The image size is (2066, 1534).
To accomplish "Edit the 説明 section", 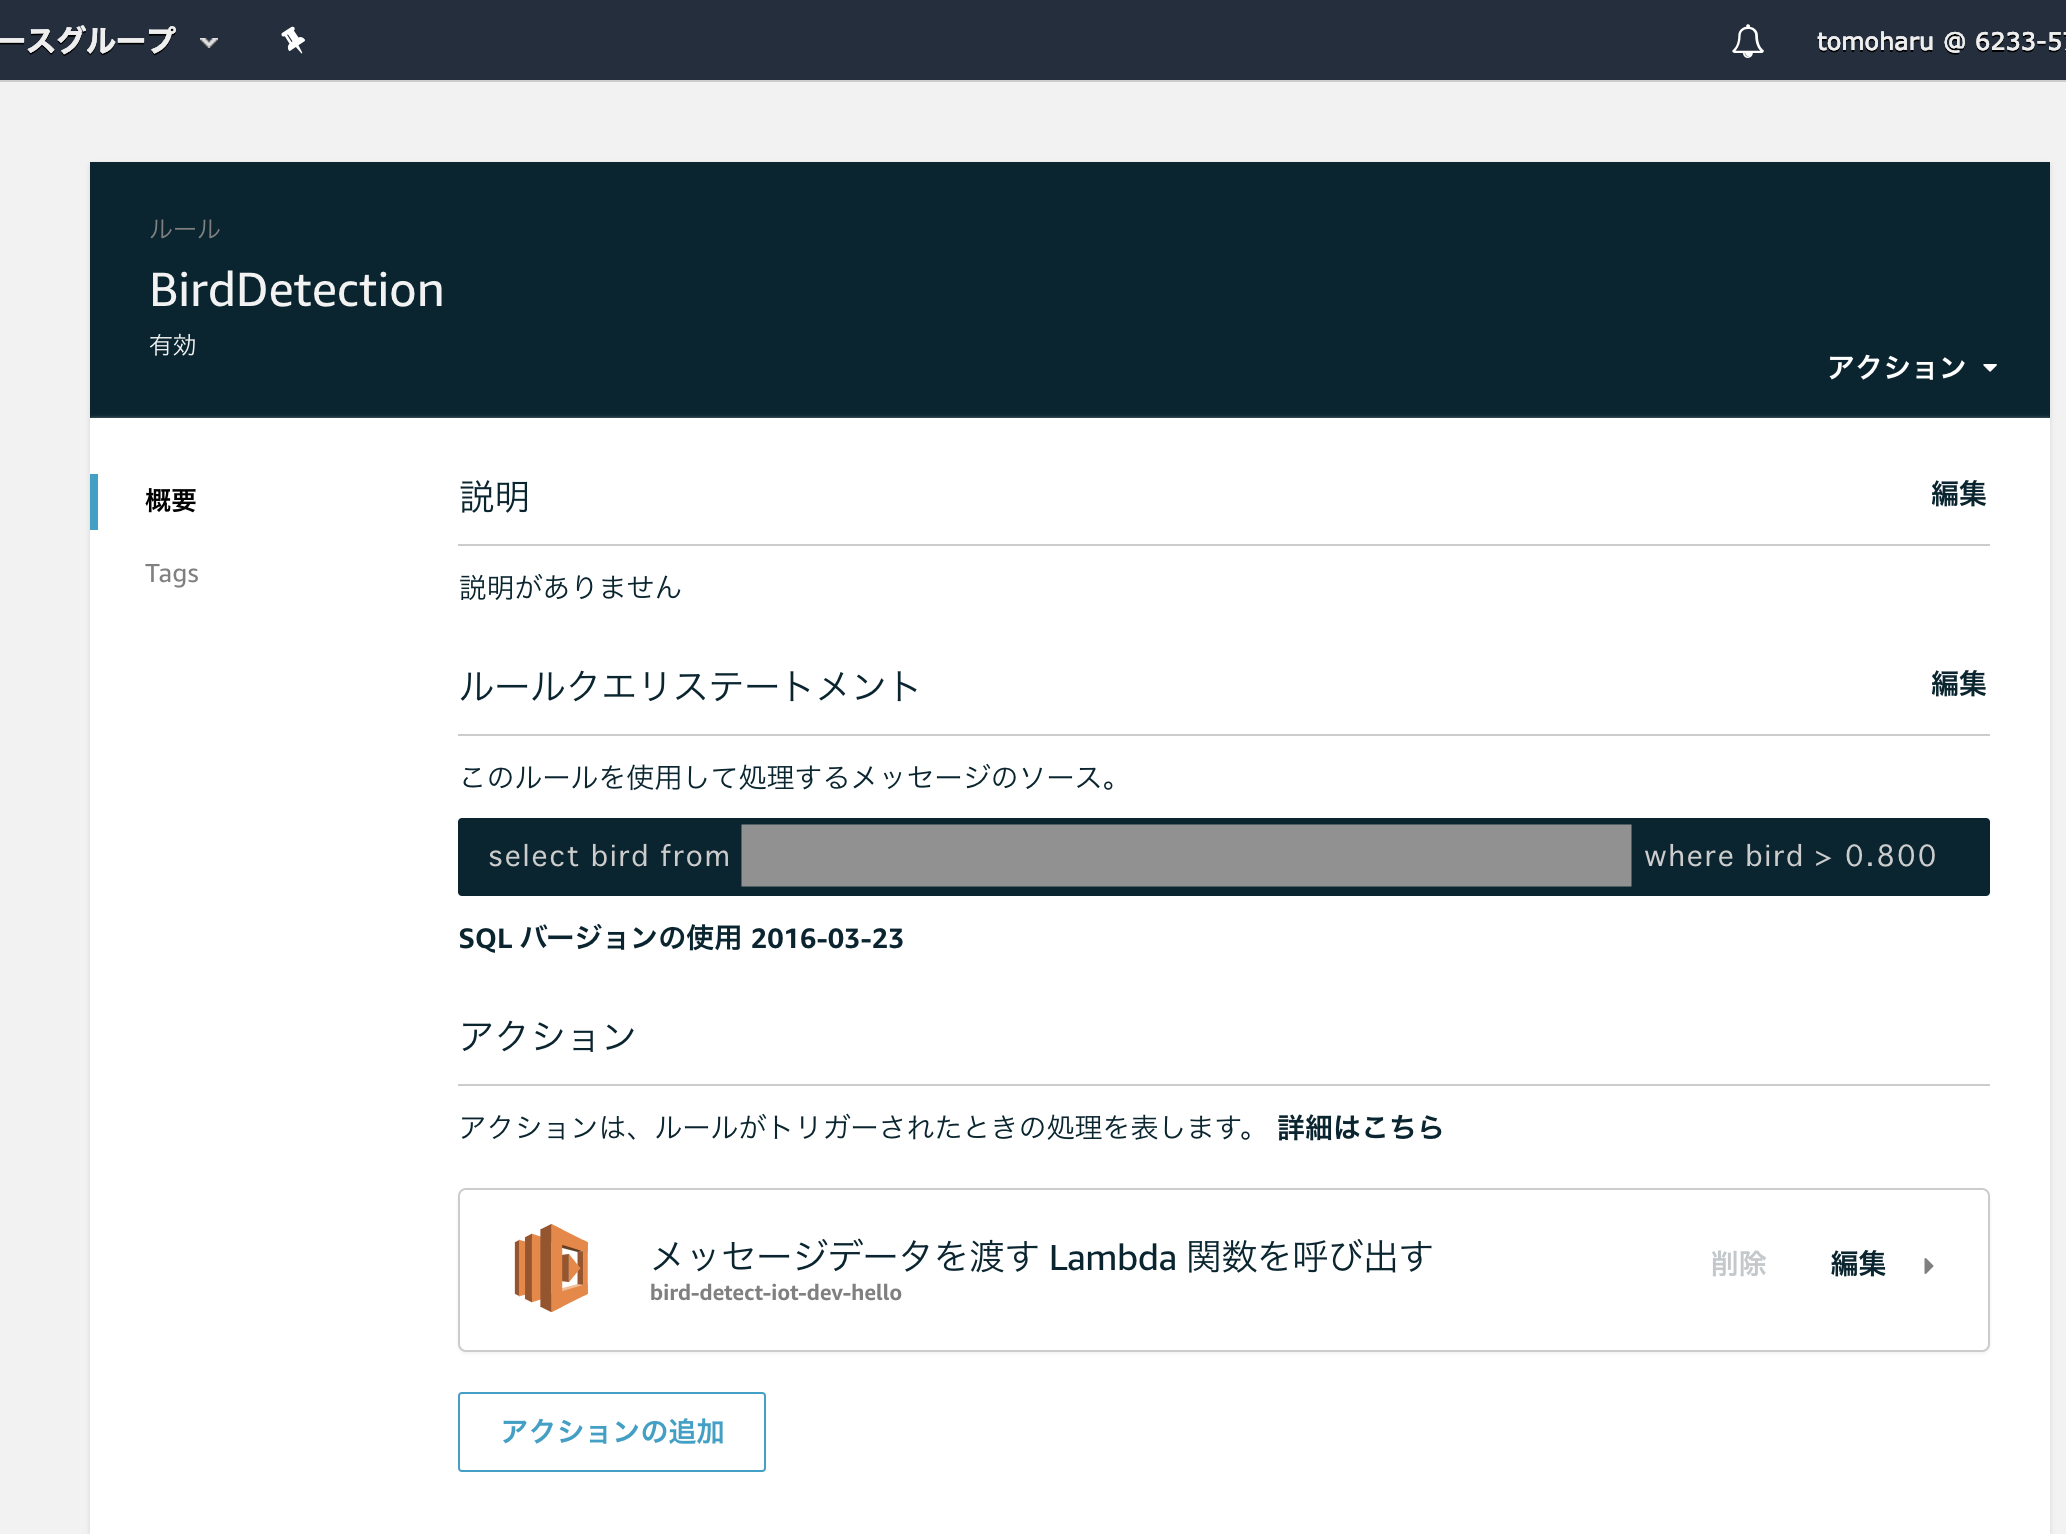I will [x=1958, y=494].
